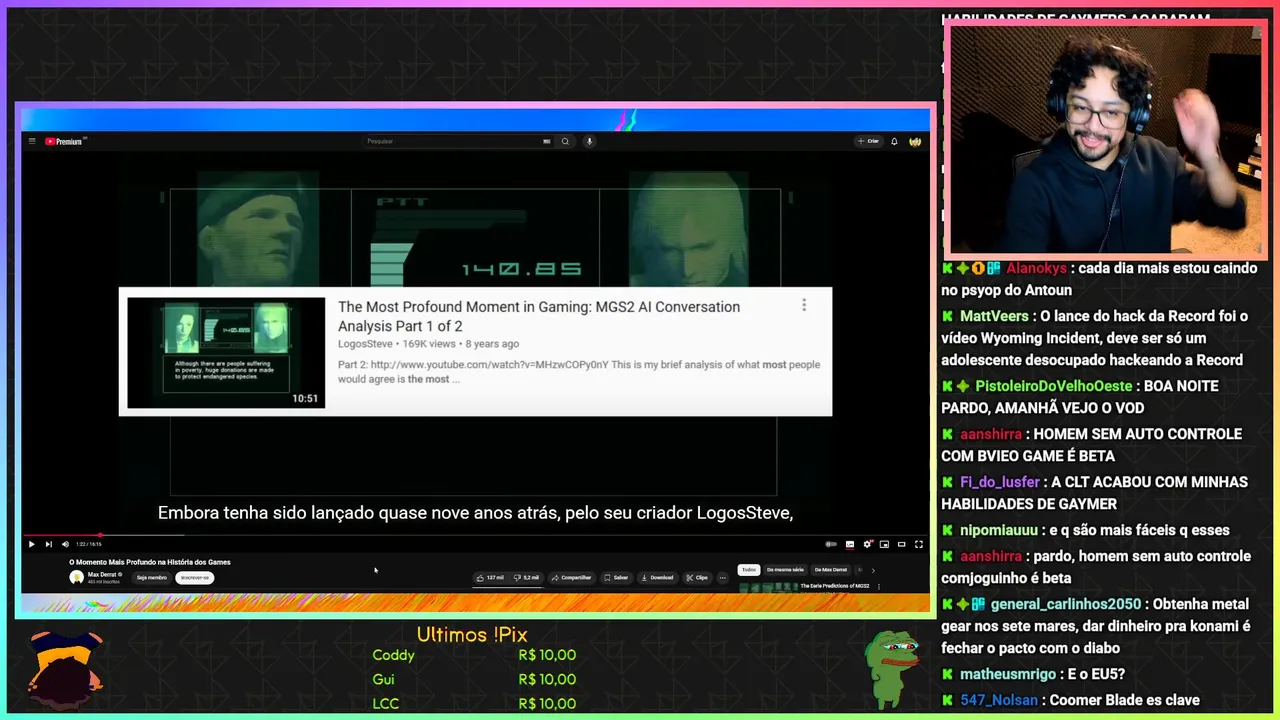Show more filter chips arrow
The image size is (1280, 720).
(873, 570)
